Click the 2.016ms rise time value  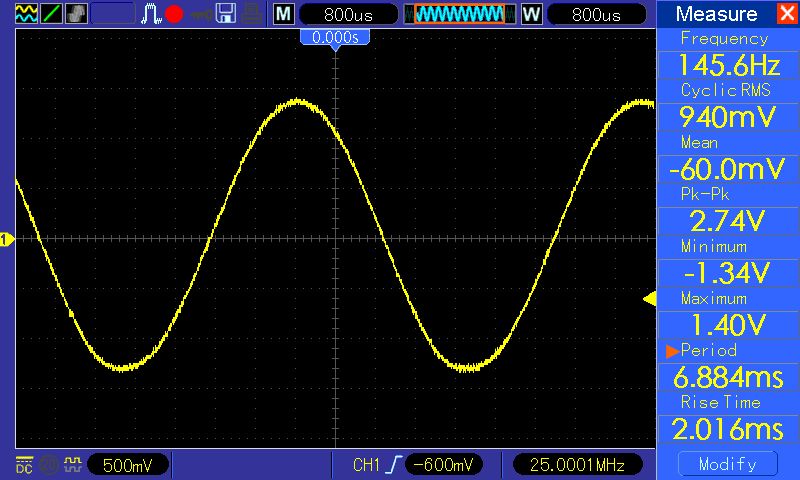729,430
